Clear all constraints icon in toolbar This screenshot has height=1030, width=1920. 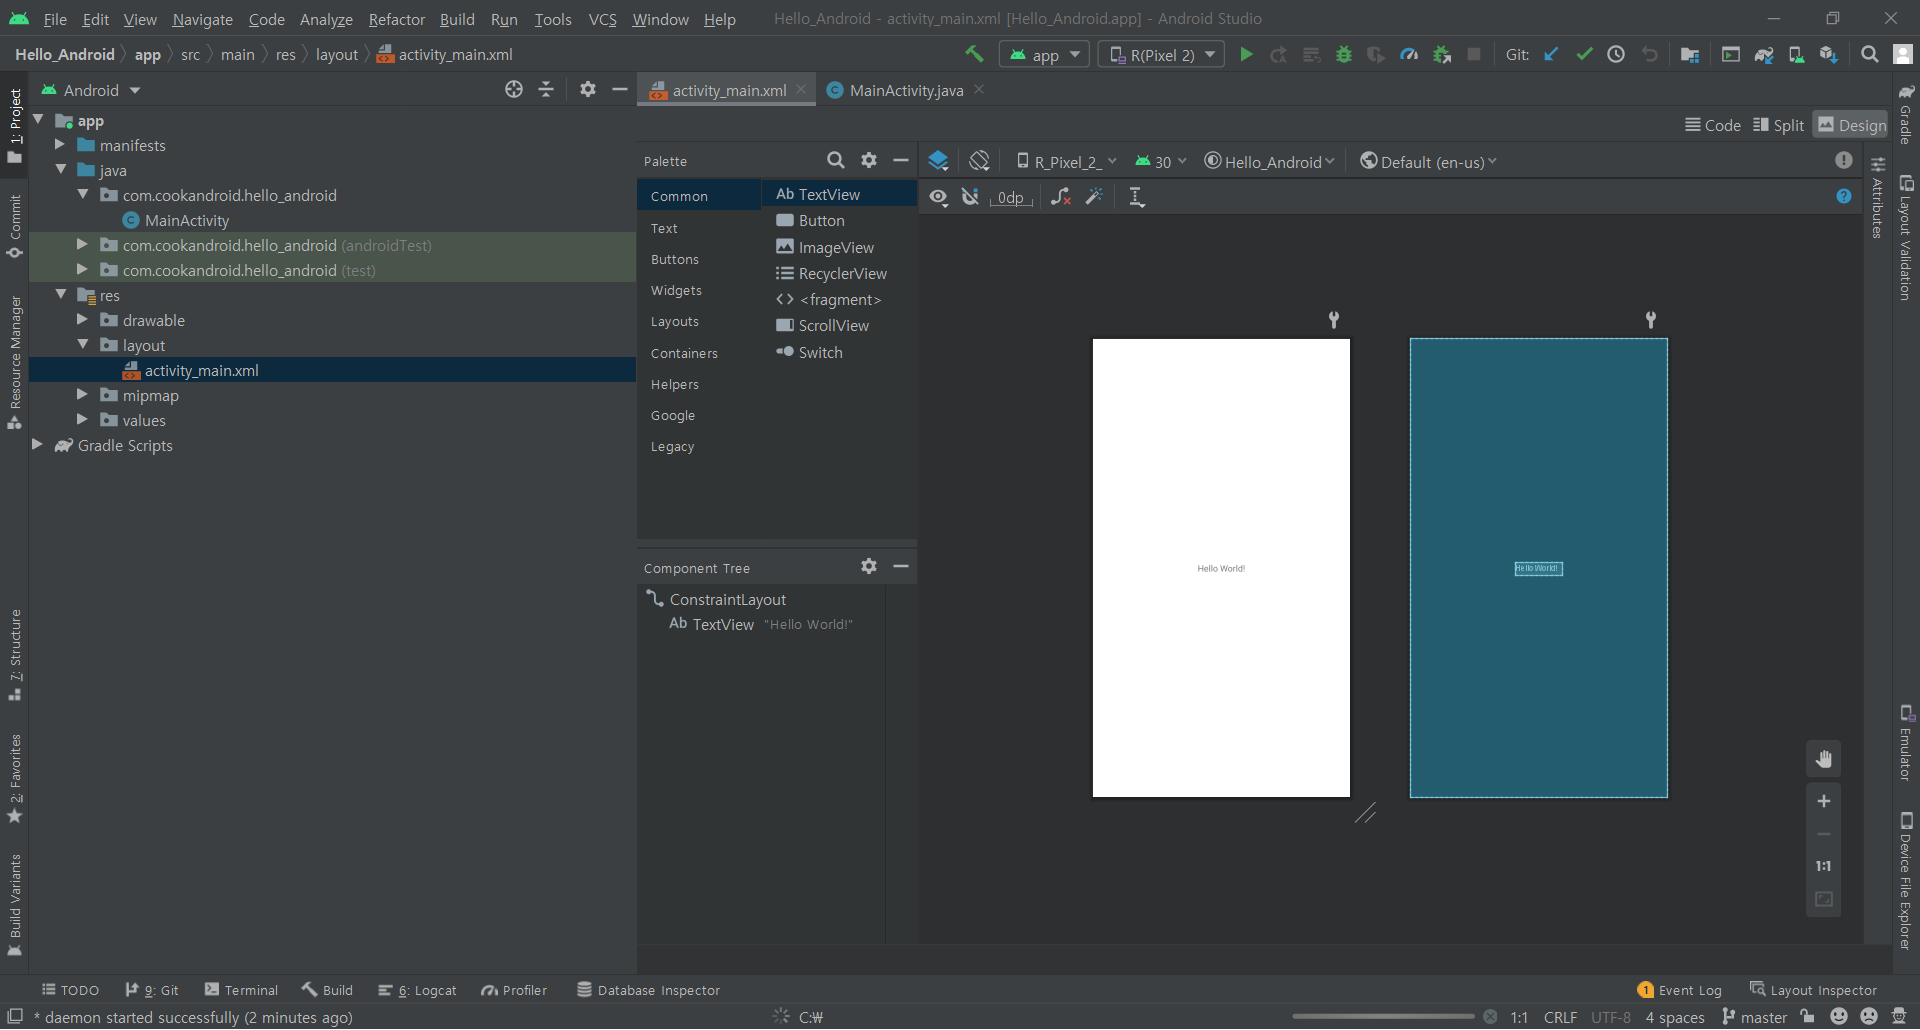tap(1061, 197)
